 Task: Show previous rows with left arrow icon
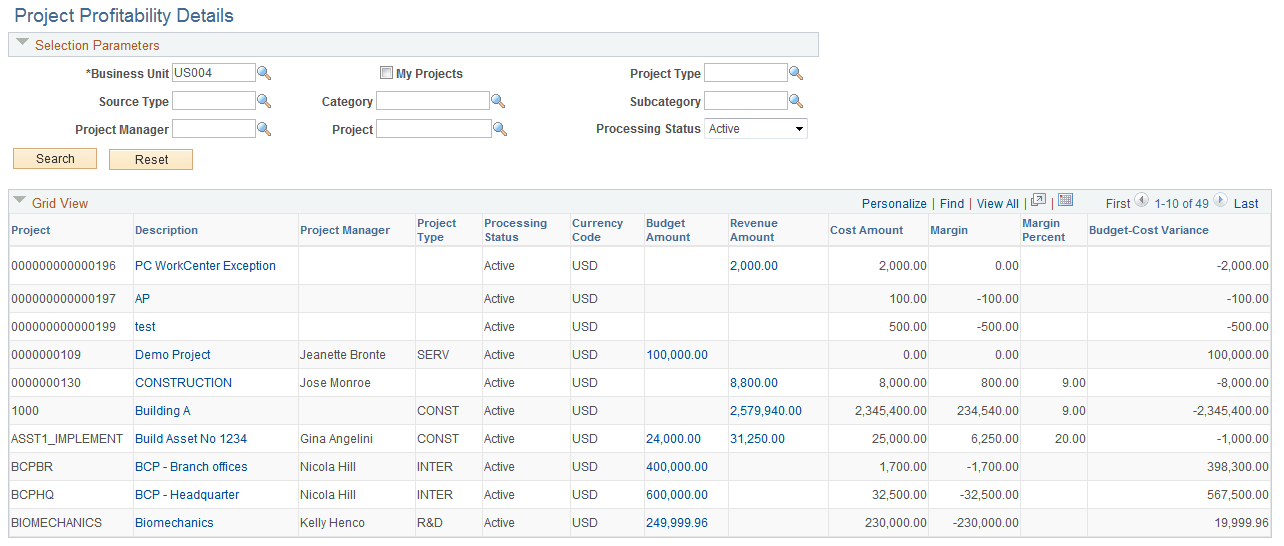1142,201
